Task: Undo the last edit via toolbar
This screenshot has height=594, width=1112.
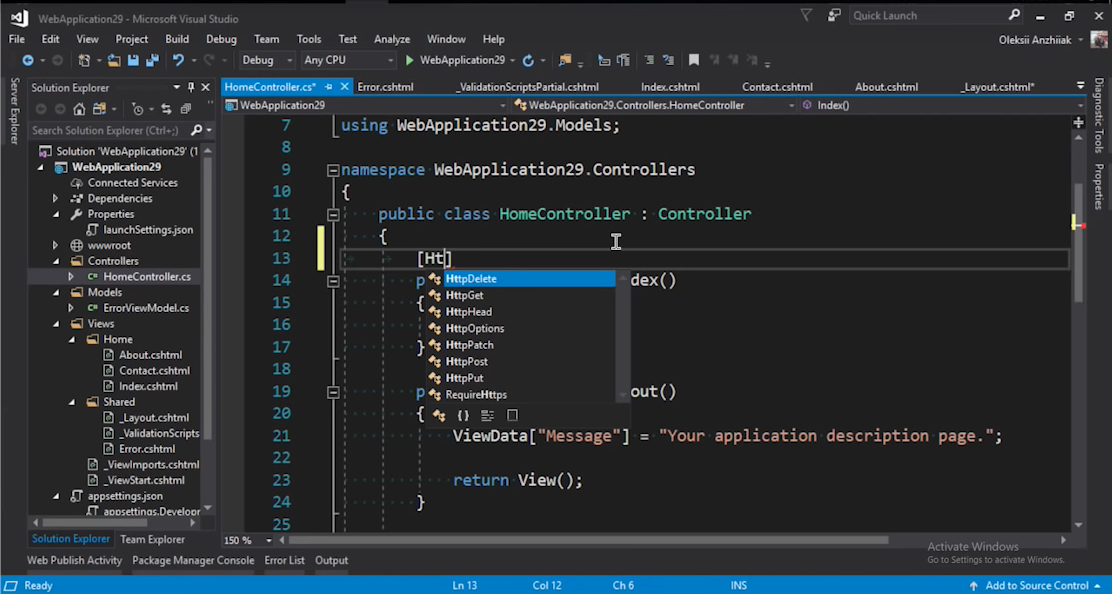Action: click(178, 60)
